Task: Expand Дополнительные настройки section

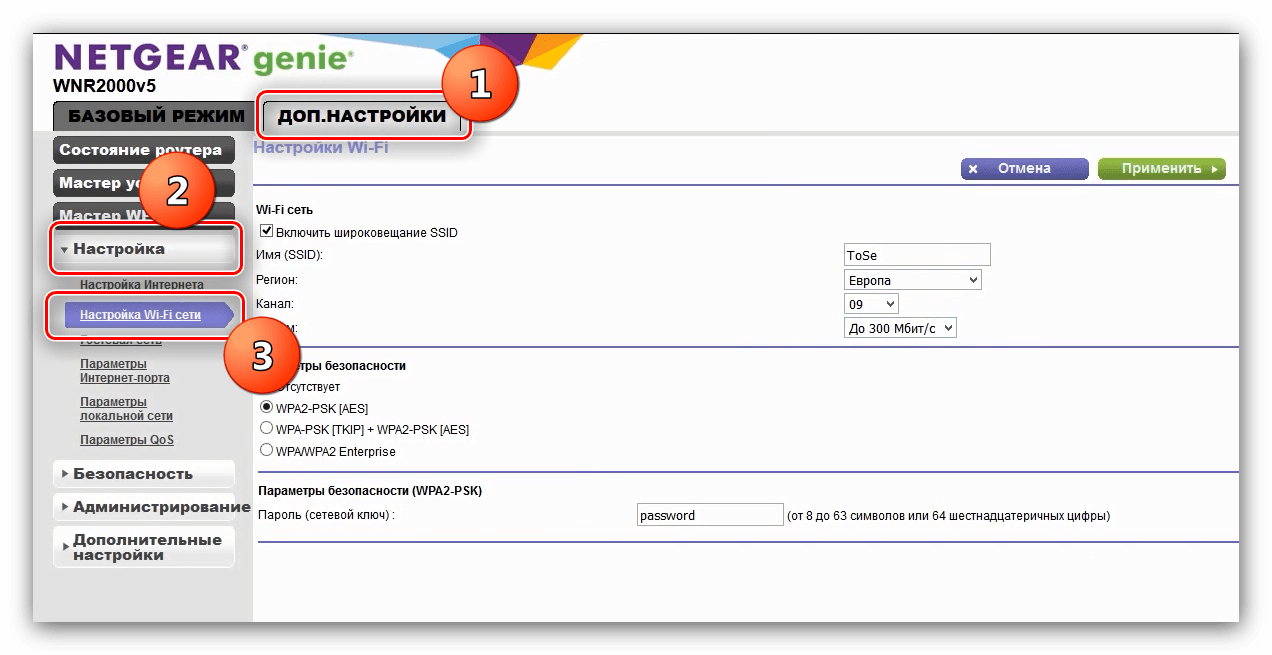Action: click(146, 547)
